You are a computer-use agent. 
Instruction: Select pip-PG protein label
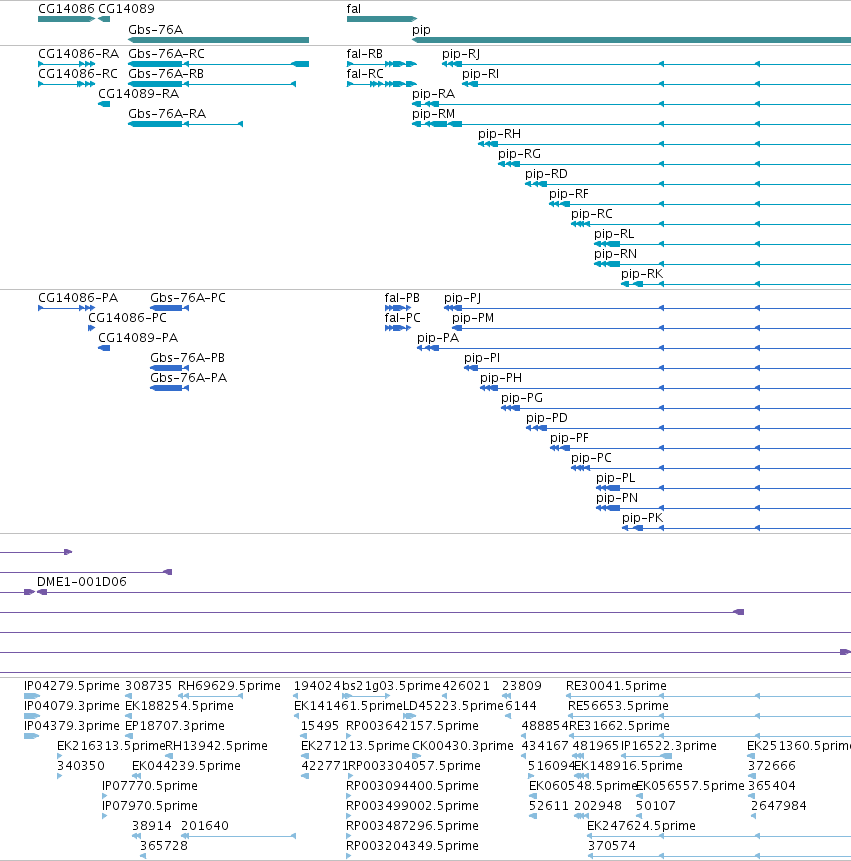point(522,398)
